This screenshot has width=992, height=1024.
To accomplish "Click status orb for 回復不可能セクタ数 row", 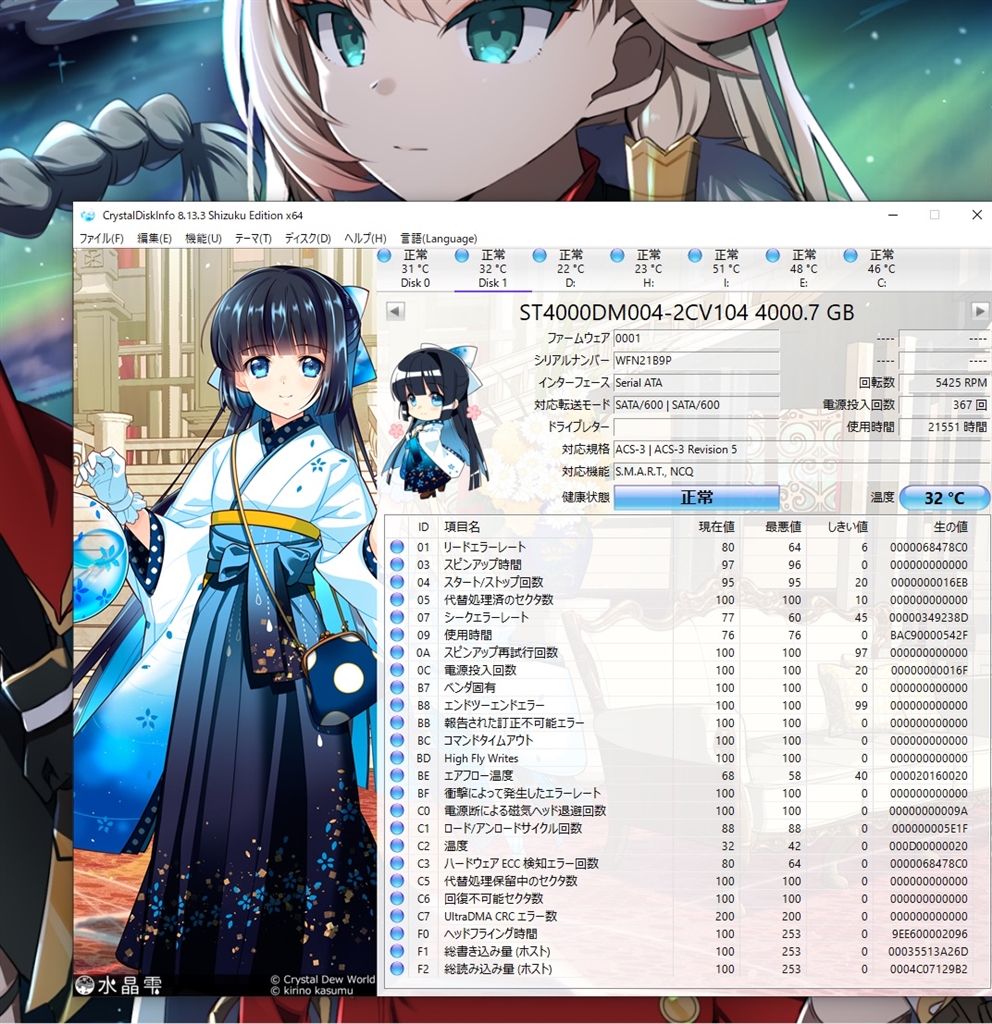I will [x=397, y=899].
